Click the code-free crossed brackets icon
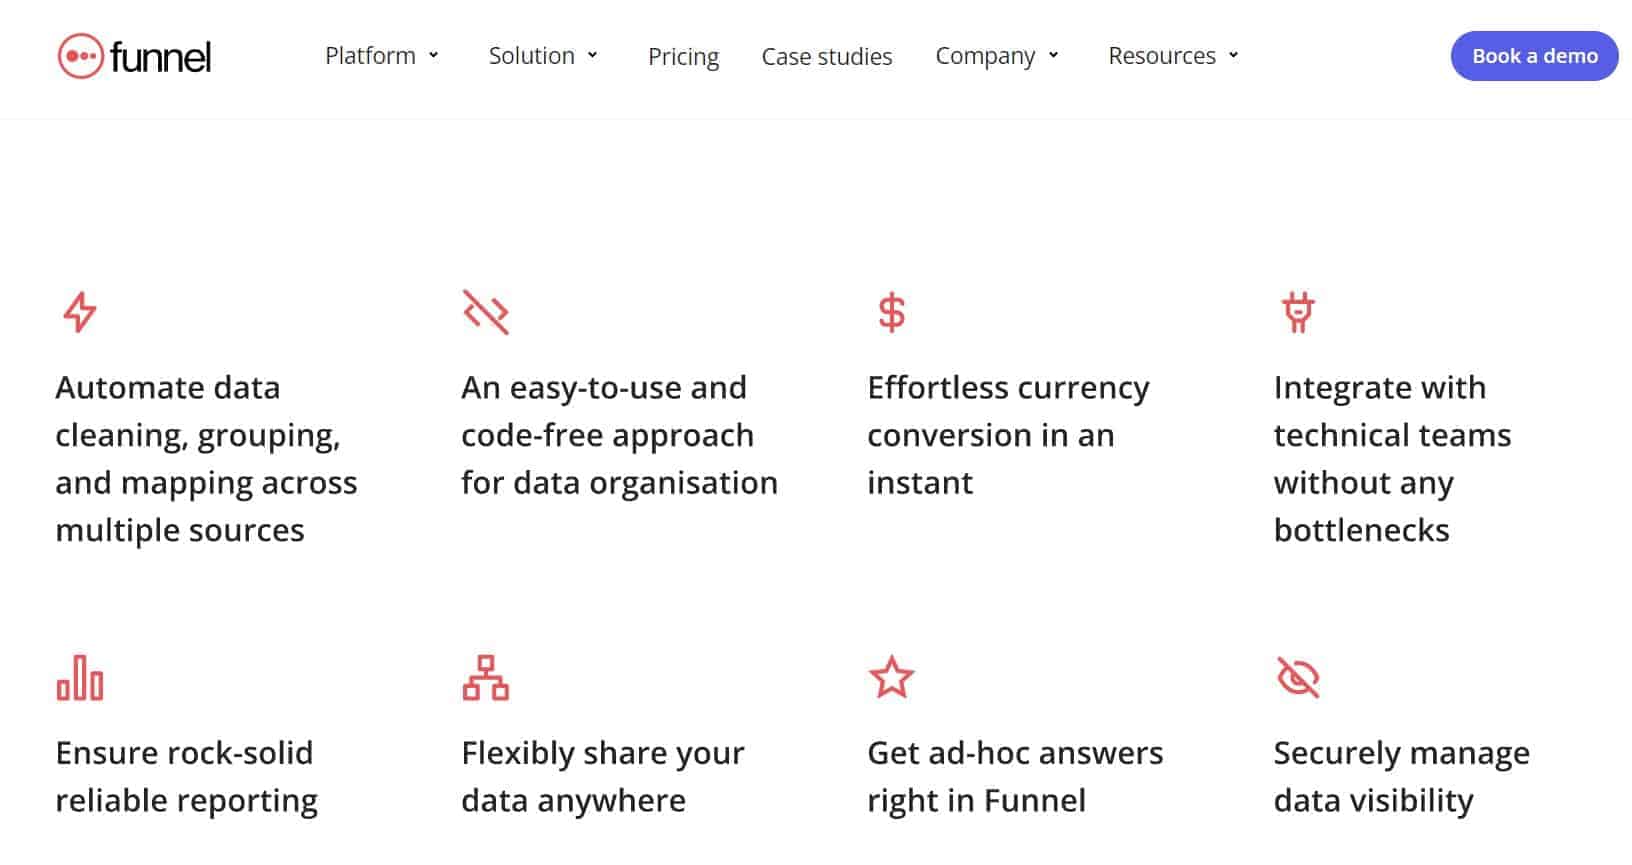This screenshot has height=865, width=1632. point(486,312)
